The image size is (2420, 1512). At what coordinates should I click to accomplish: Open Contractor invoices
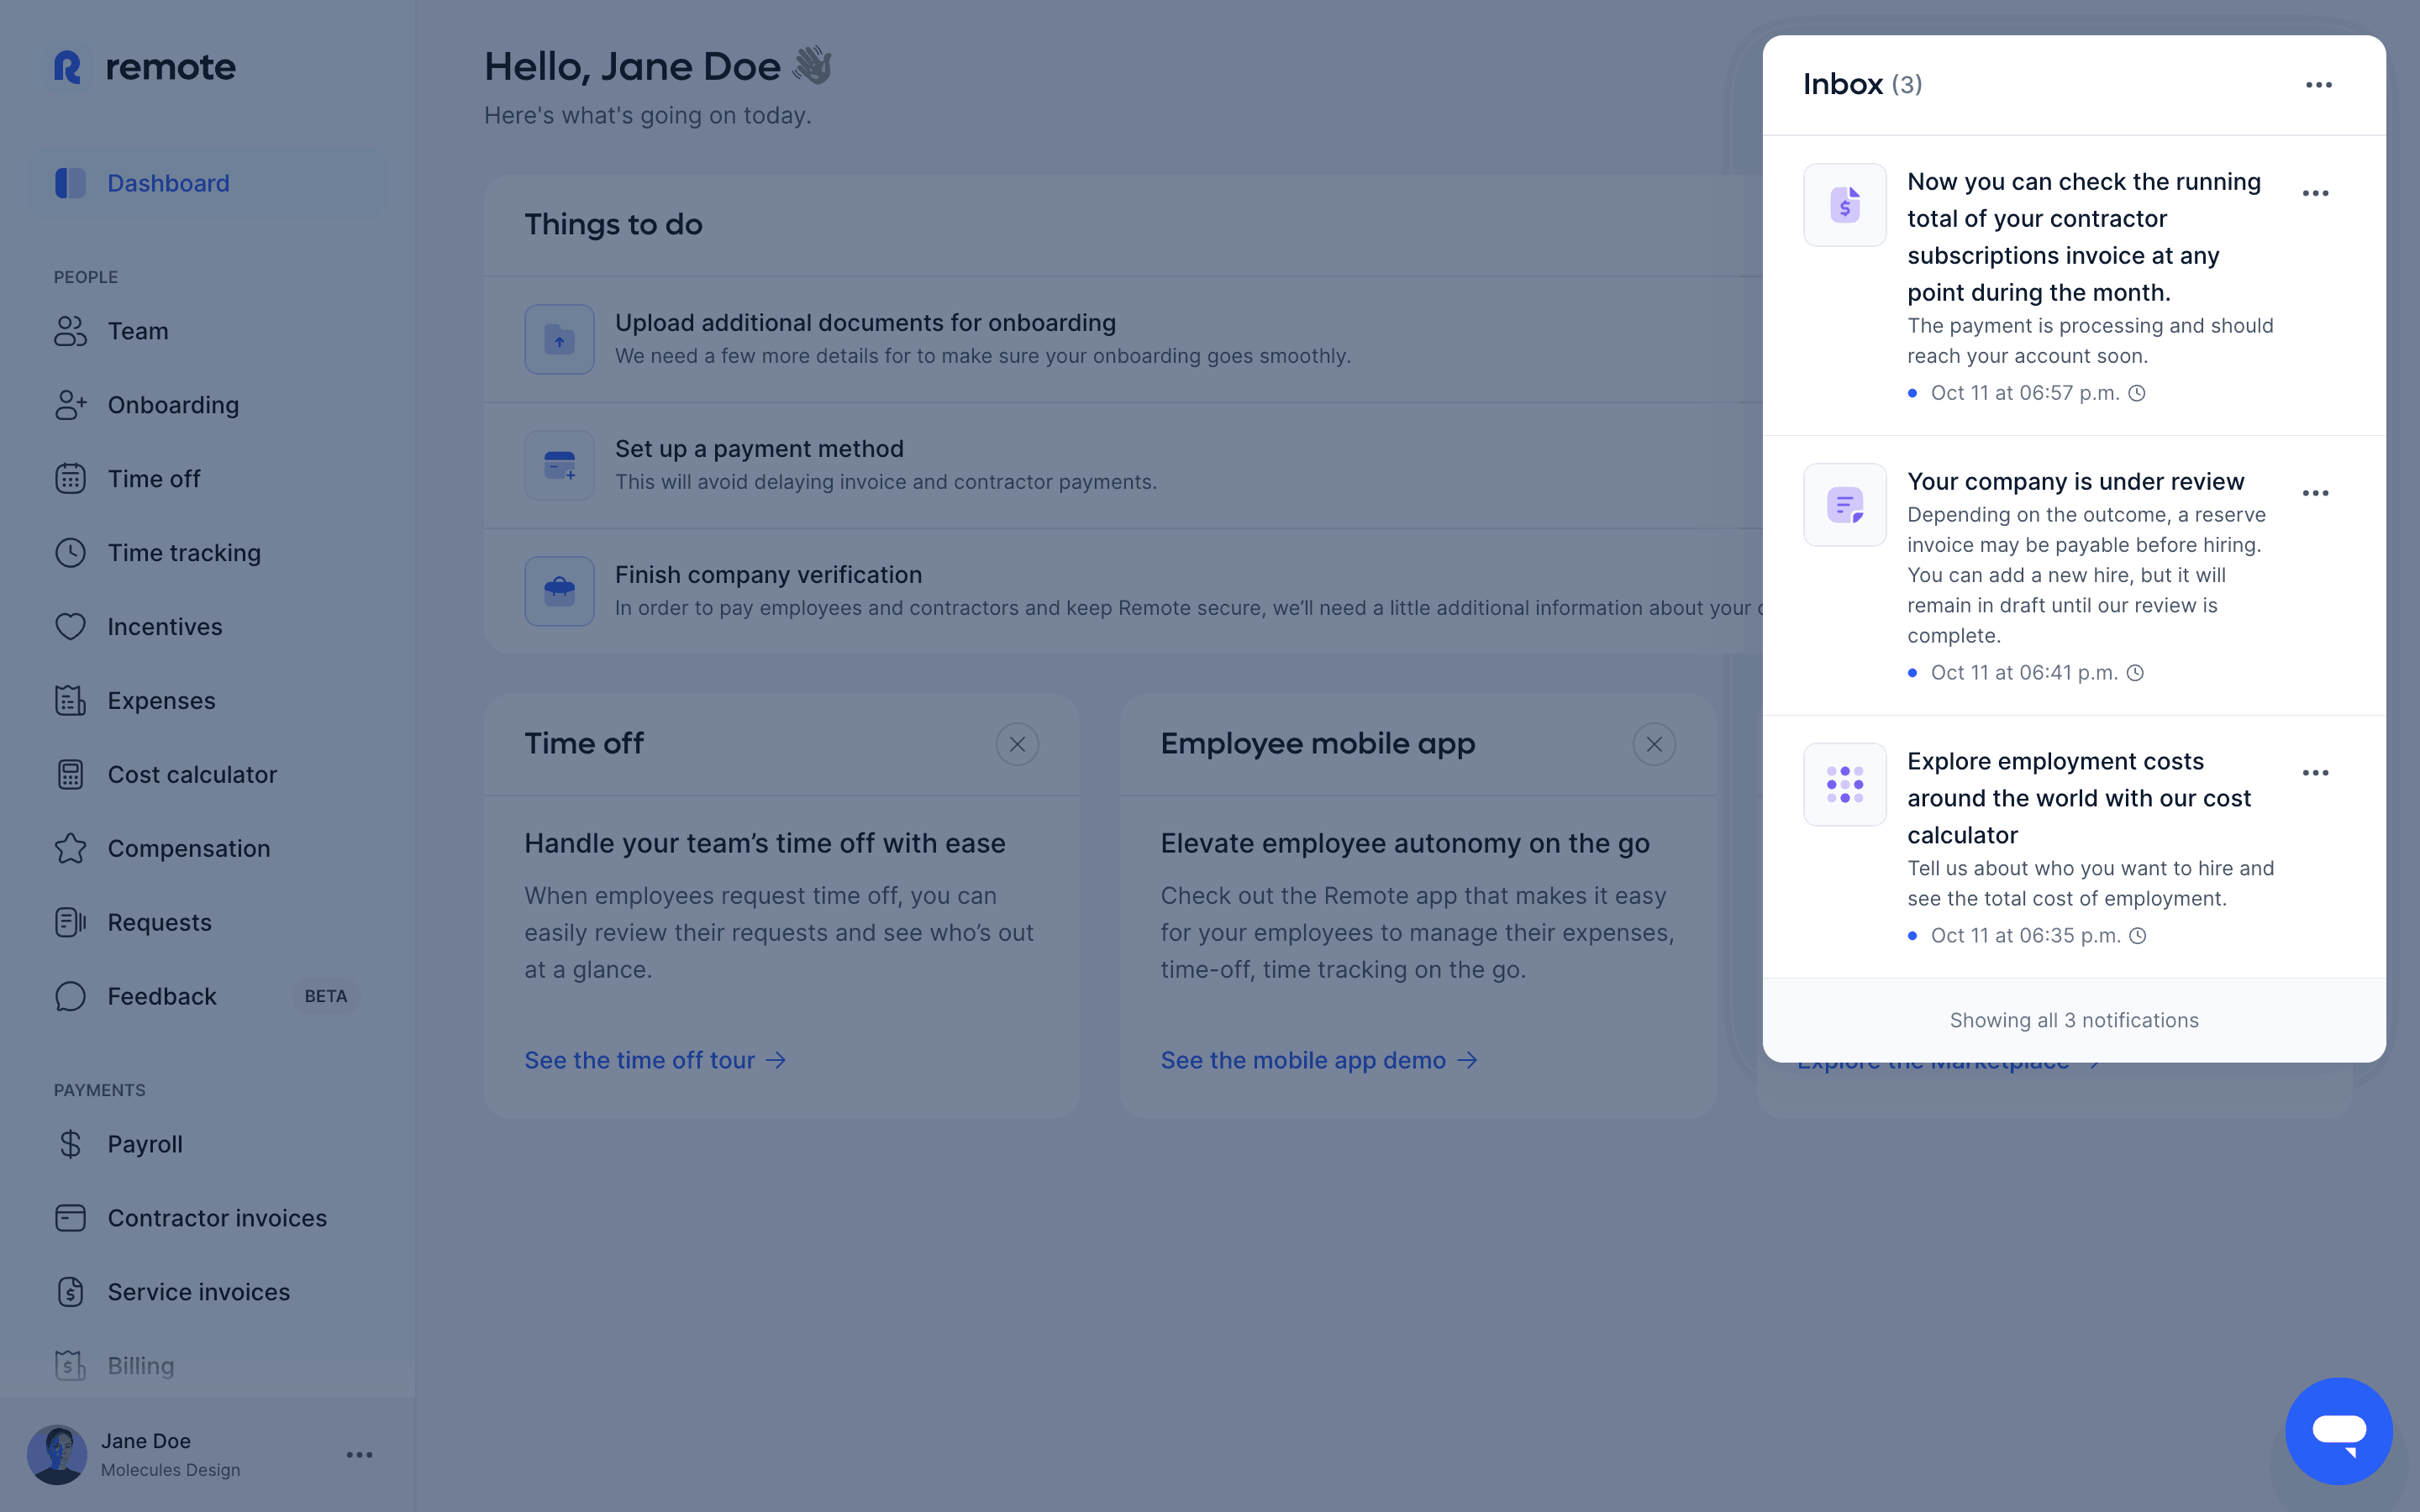pos(216,1217)
